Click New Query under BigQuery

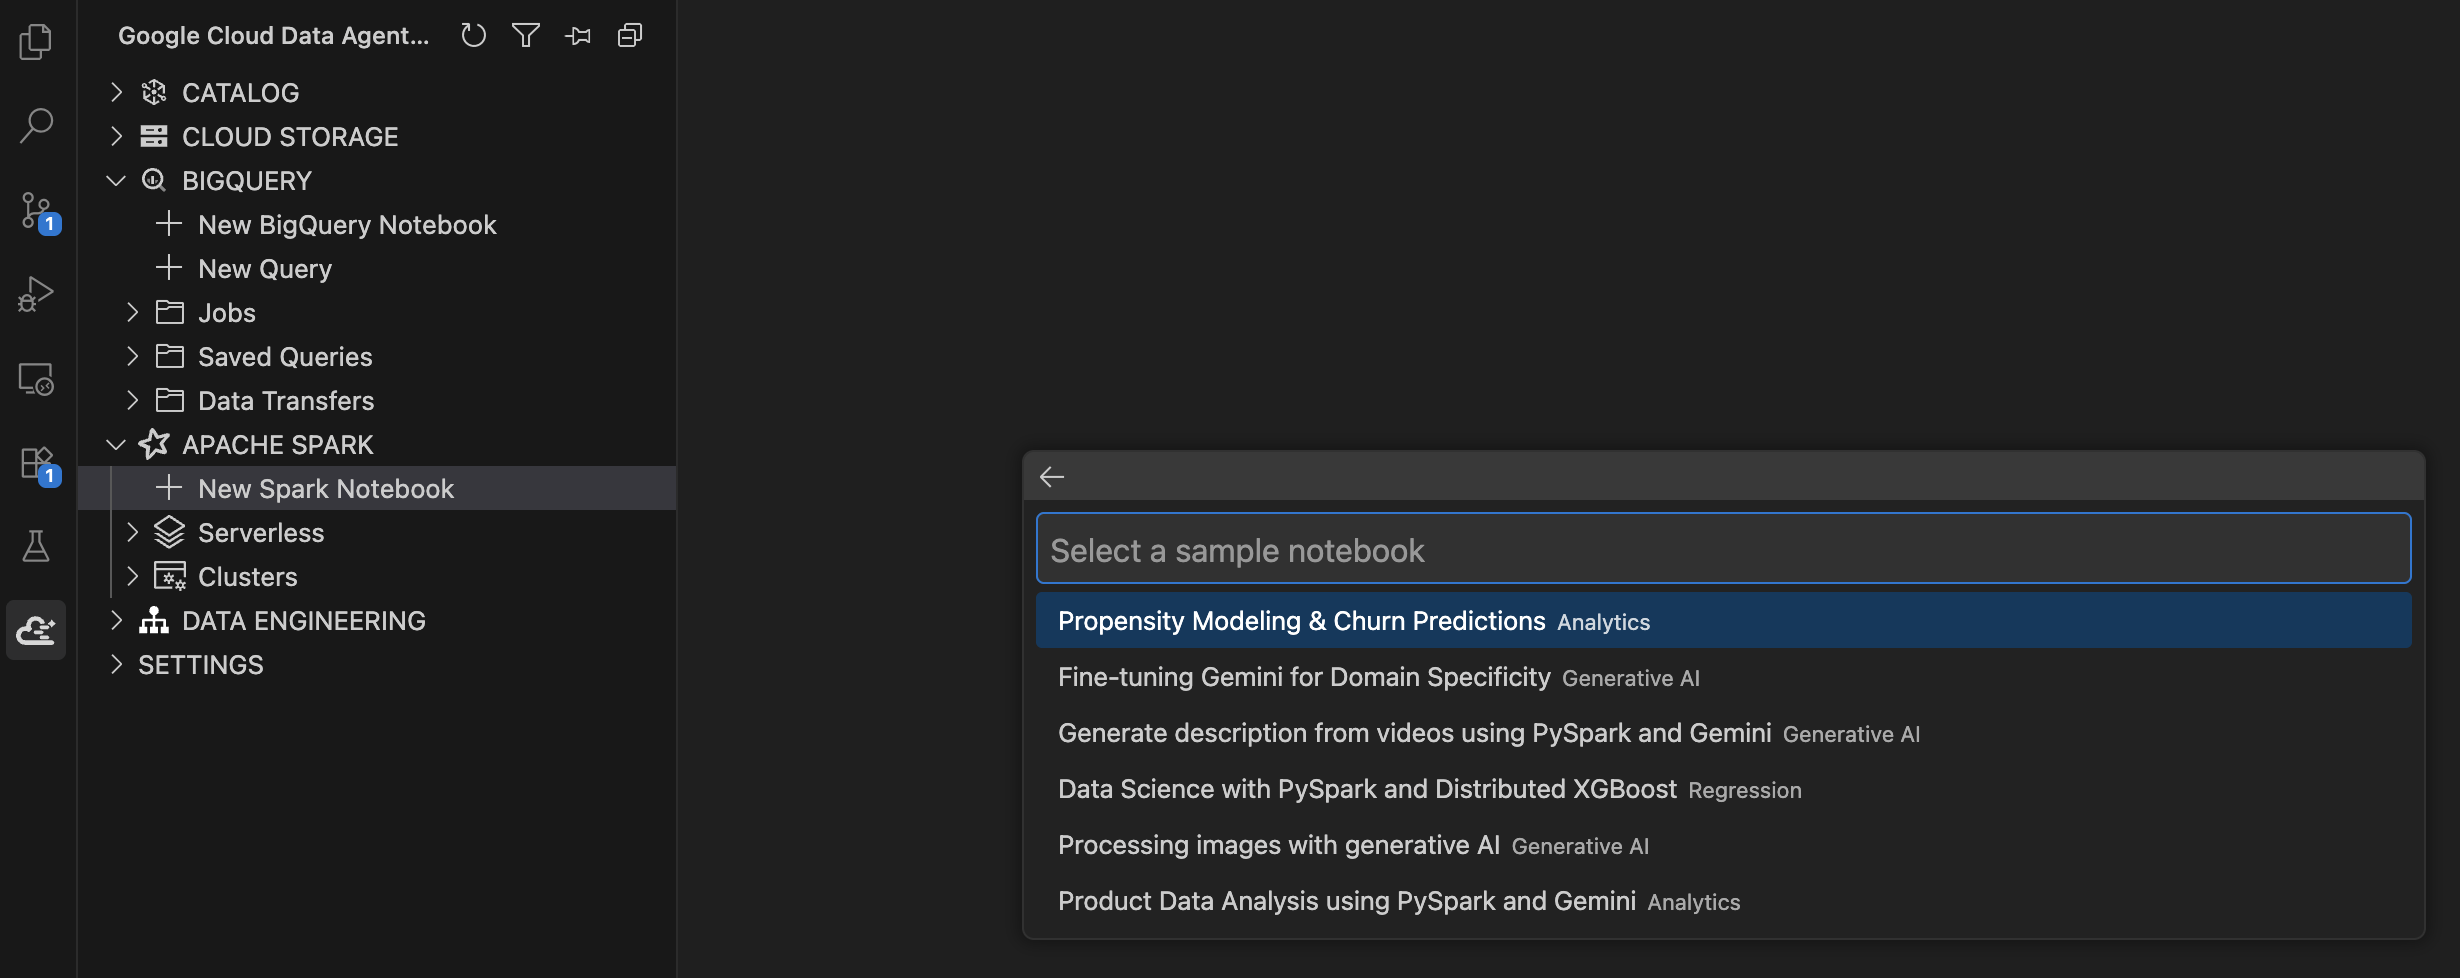tap(265, 269)
